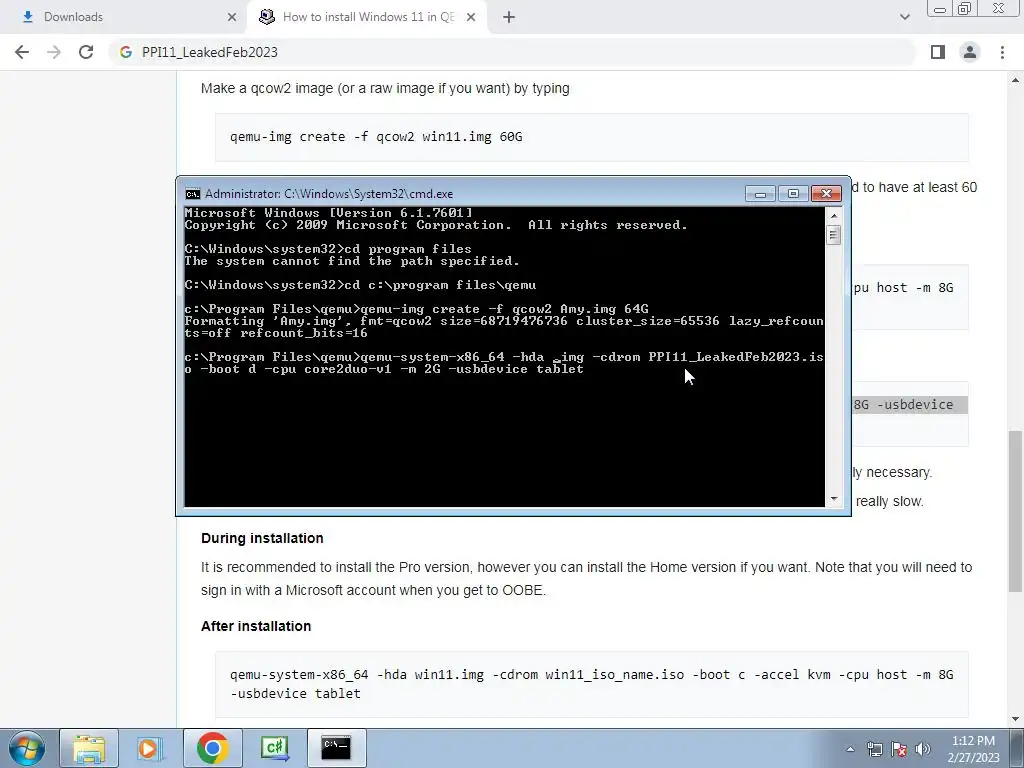Screen dimensions: 1024x768
Task: Switch to Chrome in the taskbar
Action: point(212,748)
